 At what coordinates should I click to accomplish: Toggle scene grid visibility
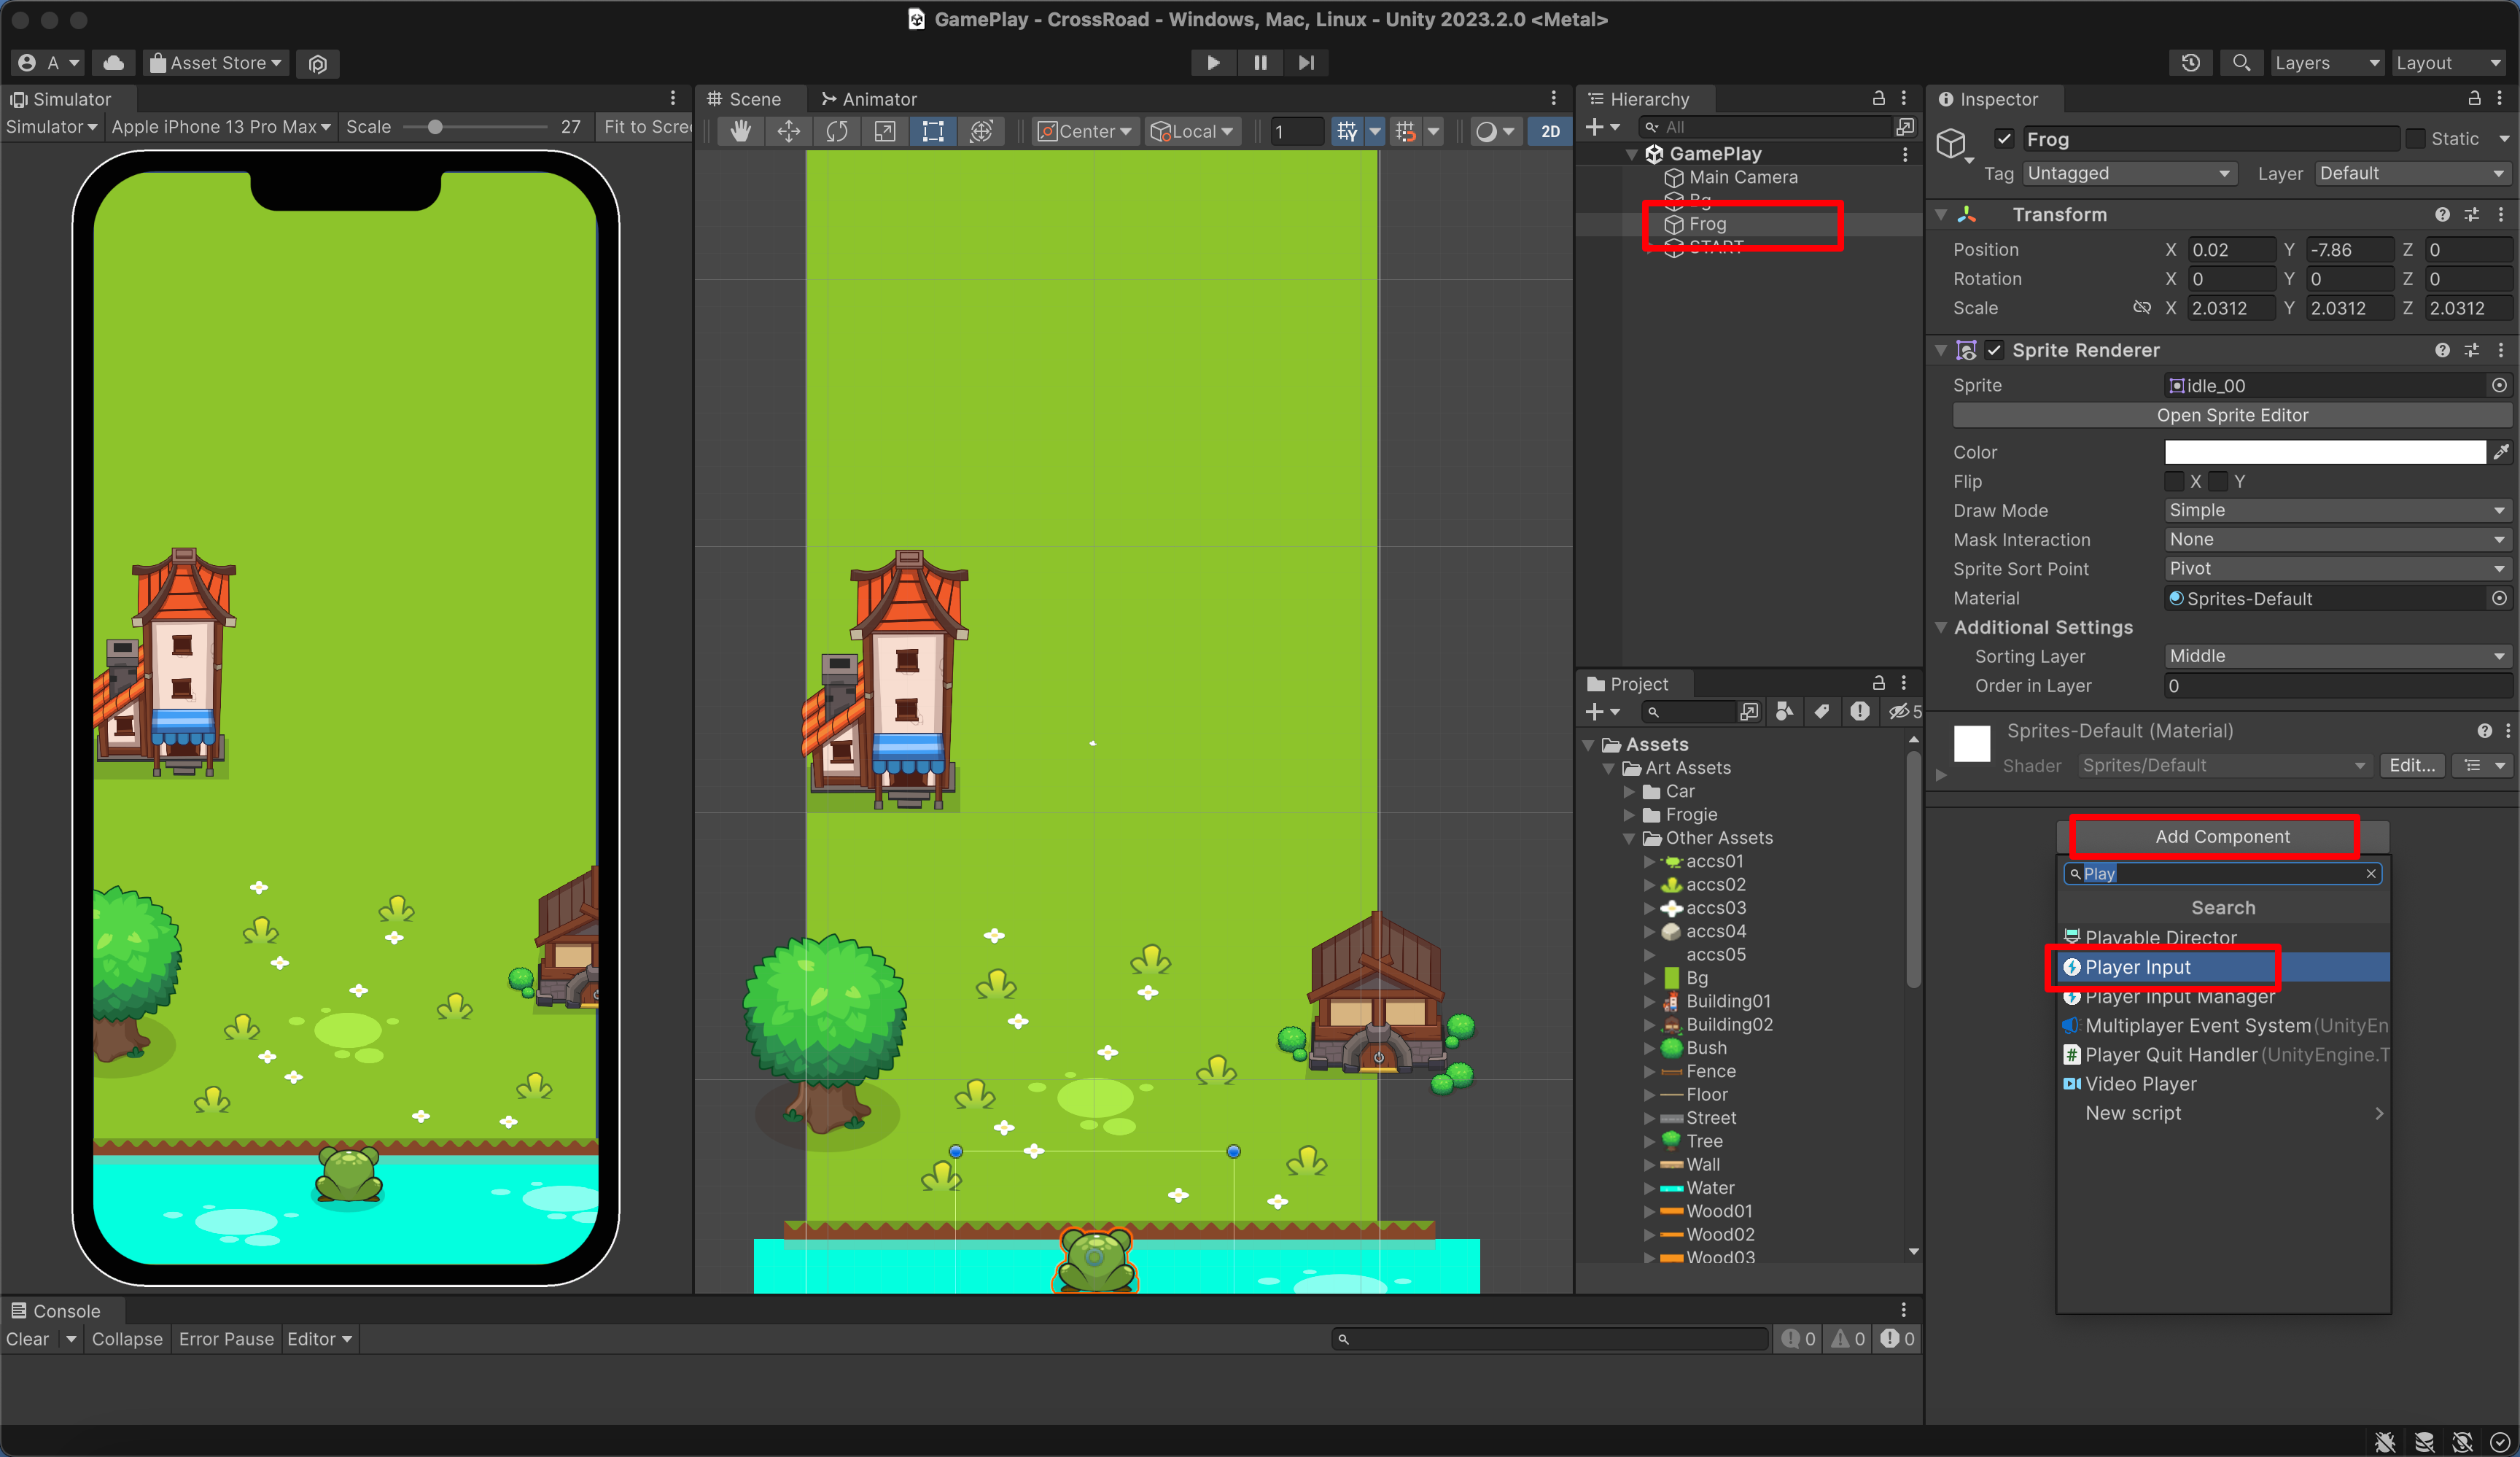(1347, 131)
